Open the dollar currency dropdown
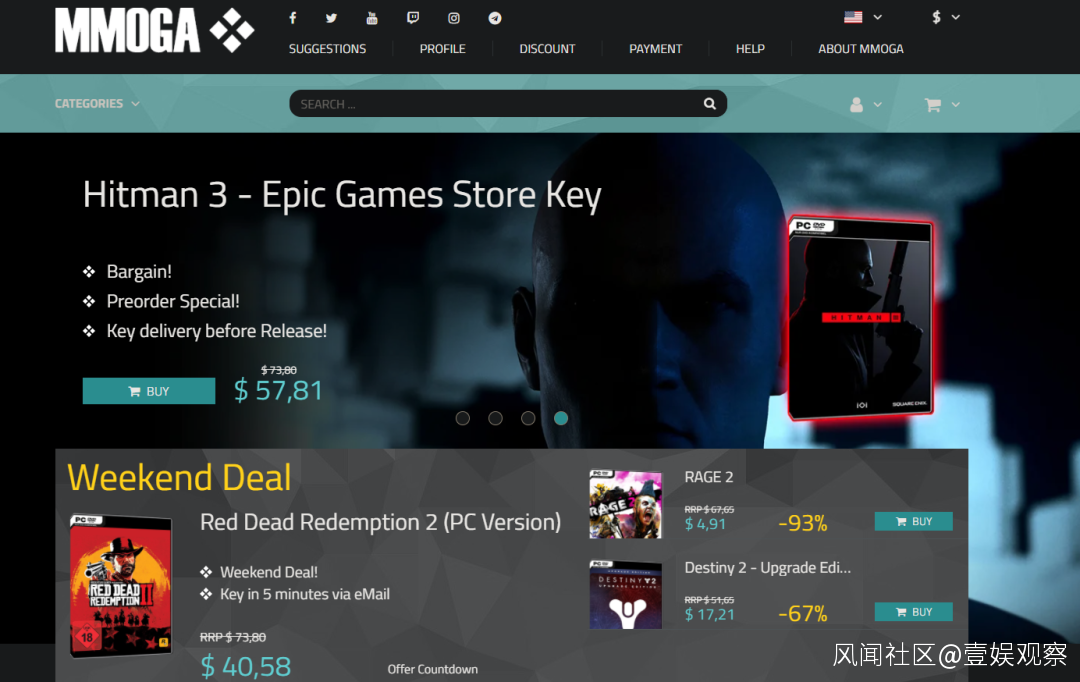Screen dimensions: 1080x682 tap(946, 17)
